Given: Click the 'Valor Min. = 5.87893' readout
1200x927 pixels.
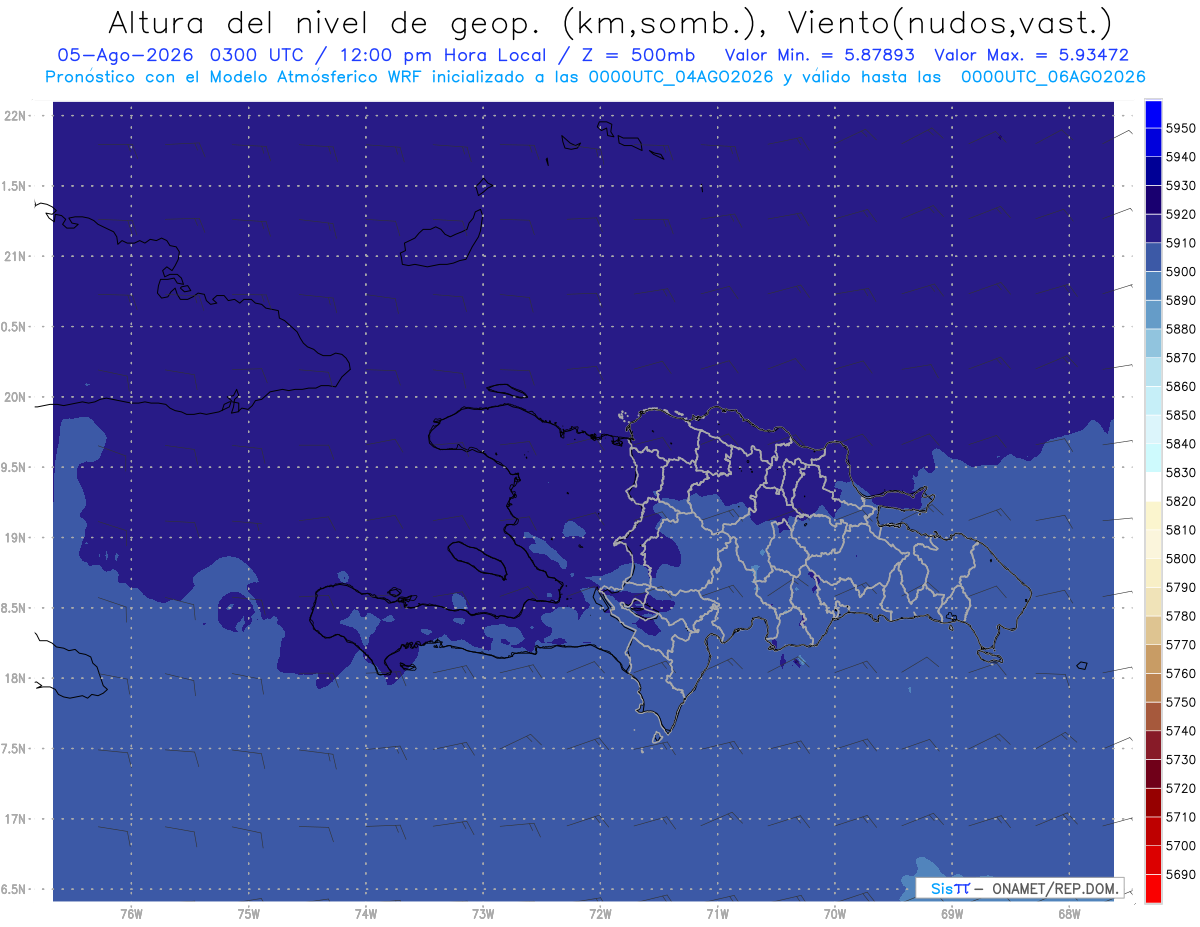Looking at the screenshot, I should (820, 55).
